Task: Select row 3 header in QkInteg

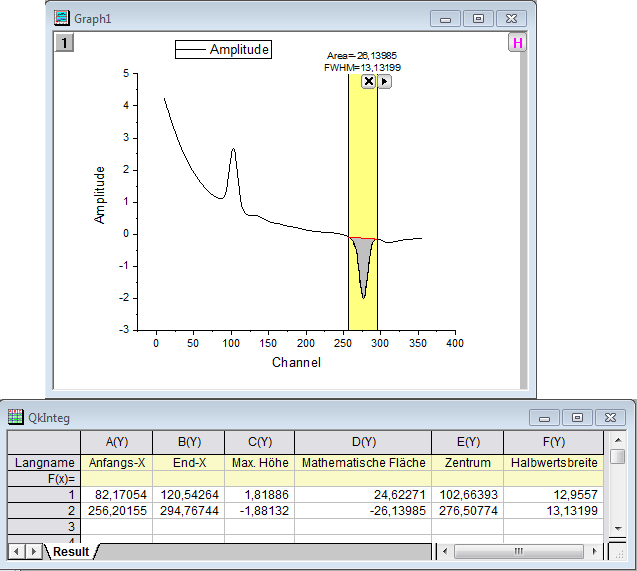Action: [x=44, y=526]
